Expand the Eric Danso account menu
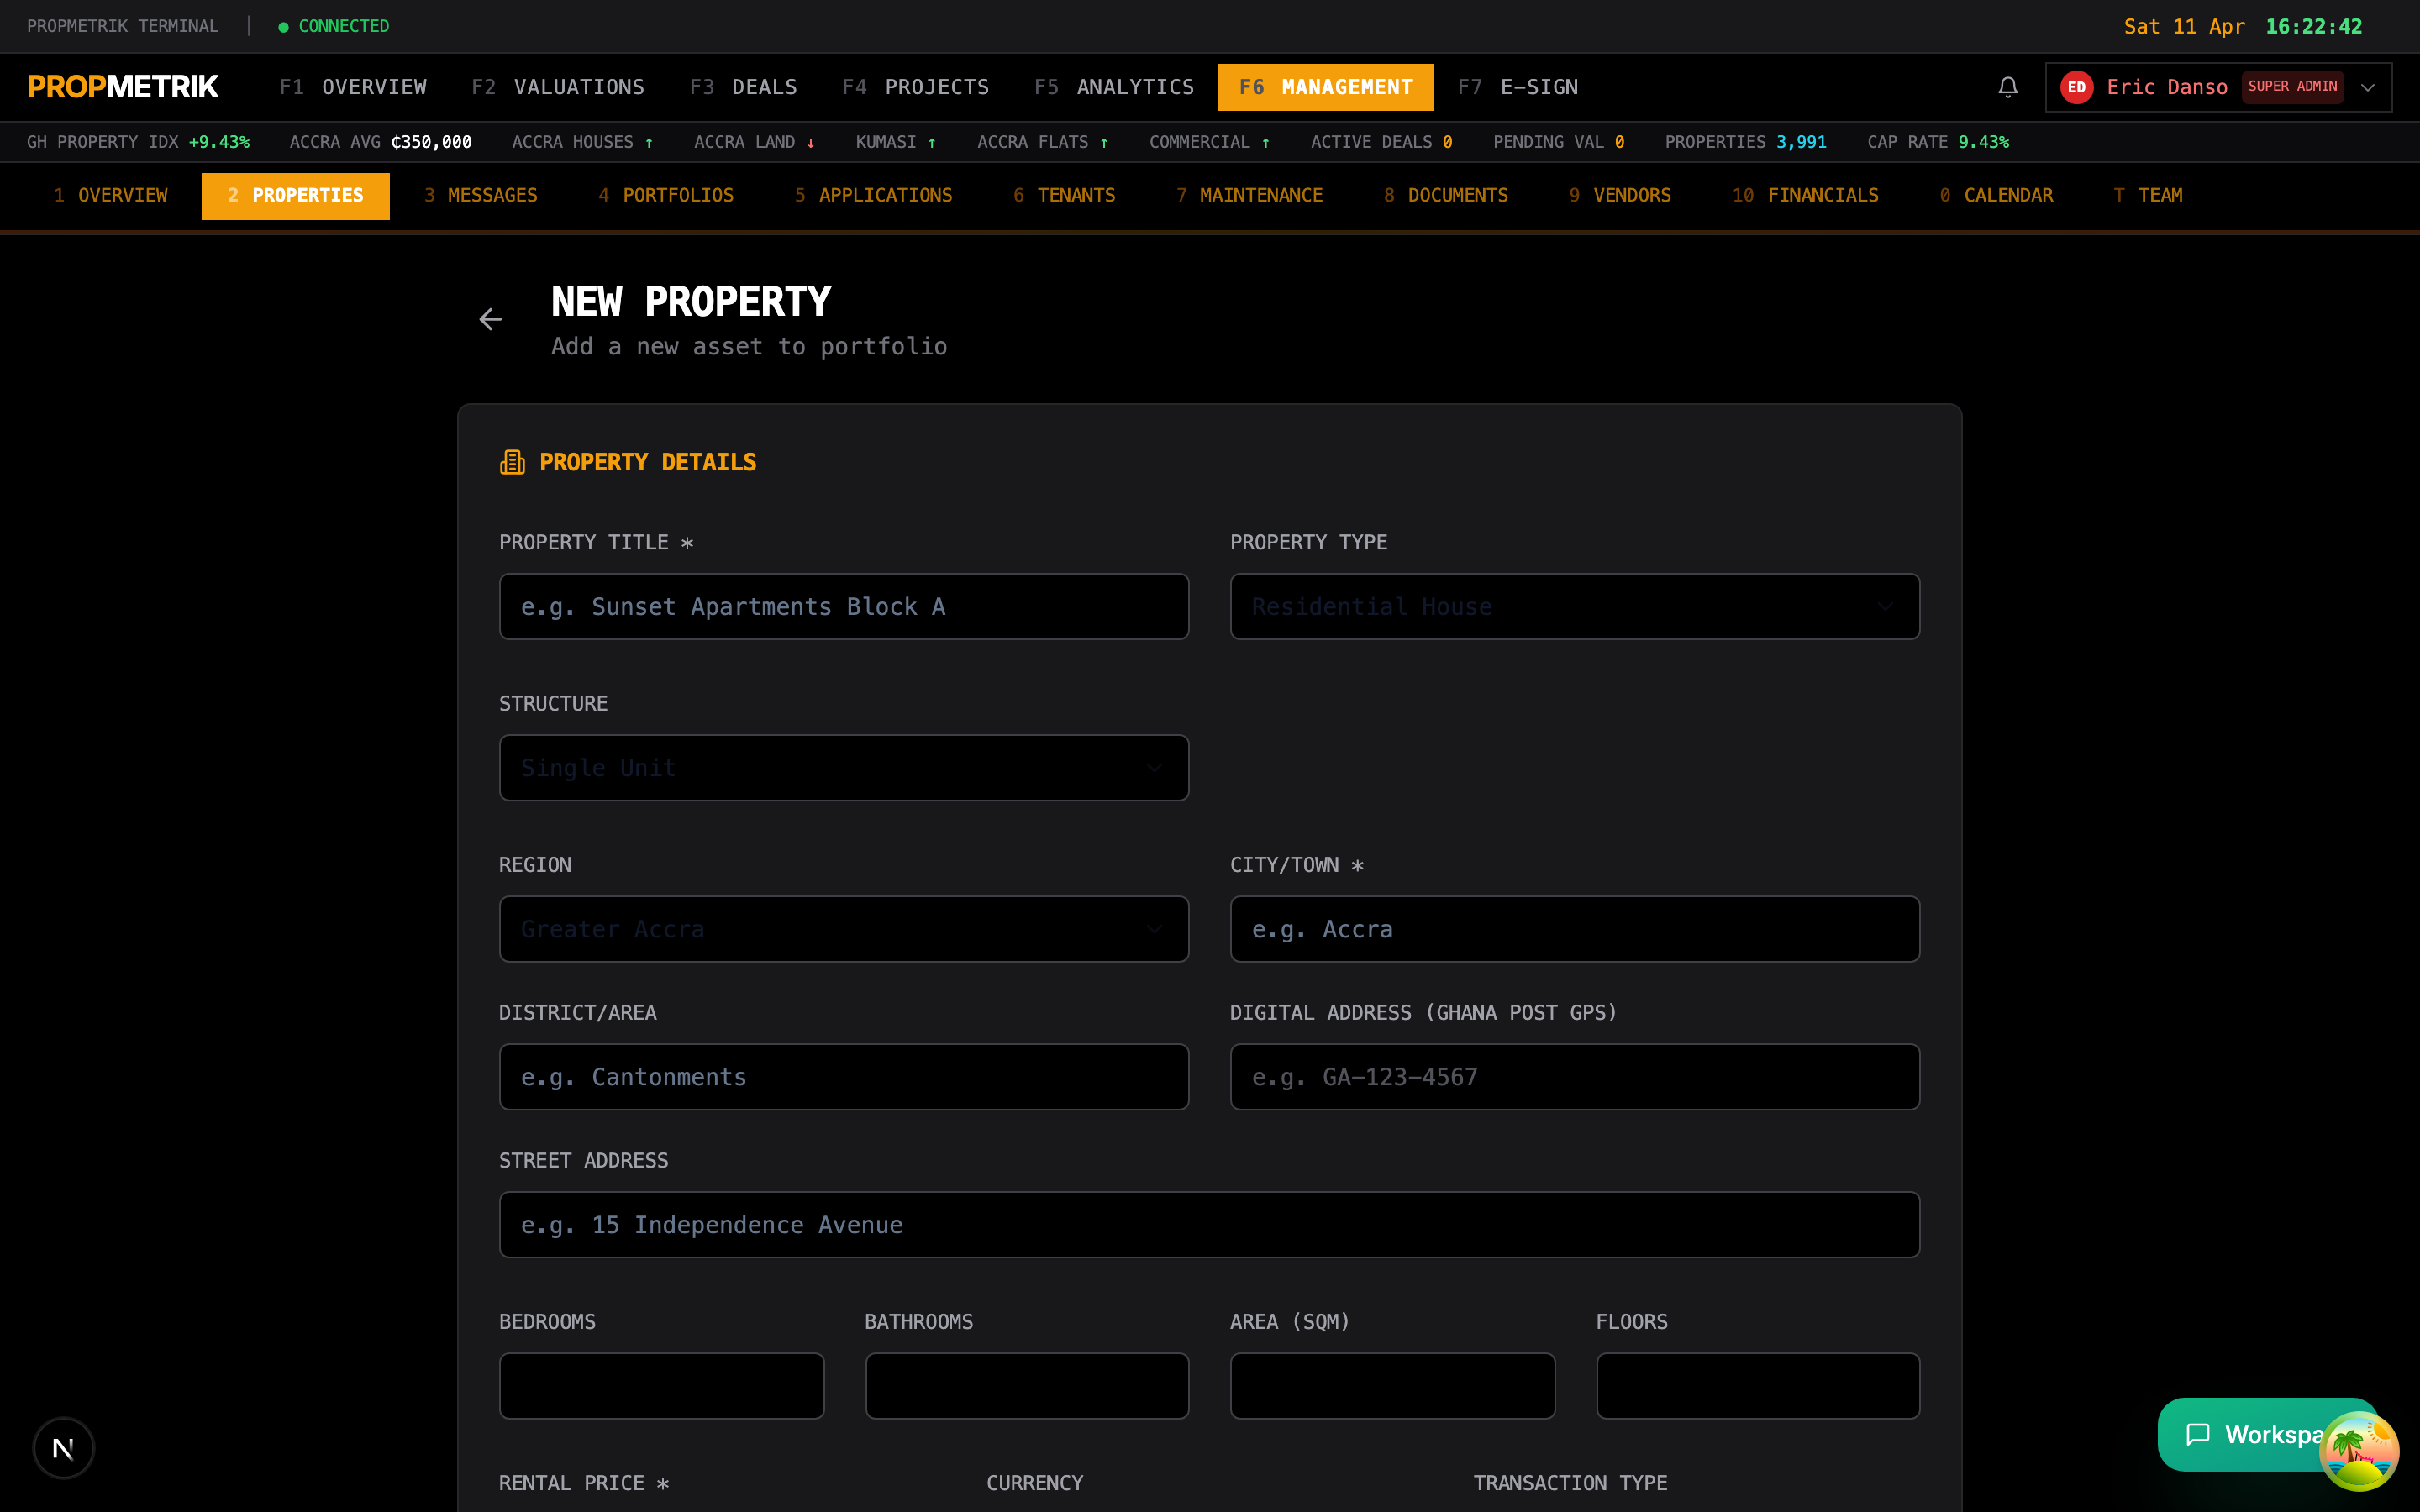The width and height of the screenshot is (2420, 1512). (x=2218, y=87)
